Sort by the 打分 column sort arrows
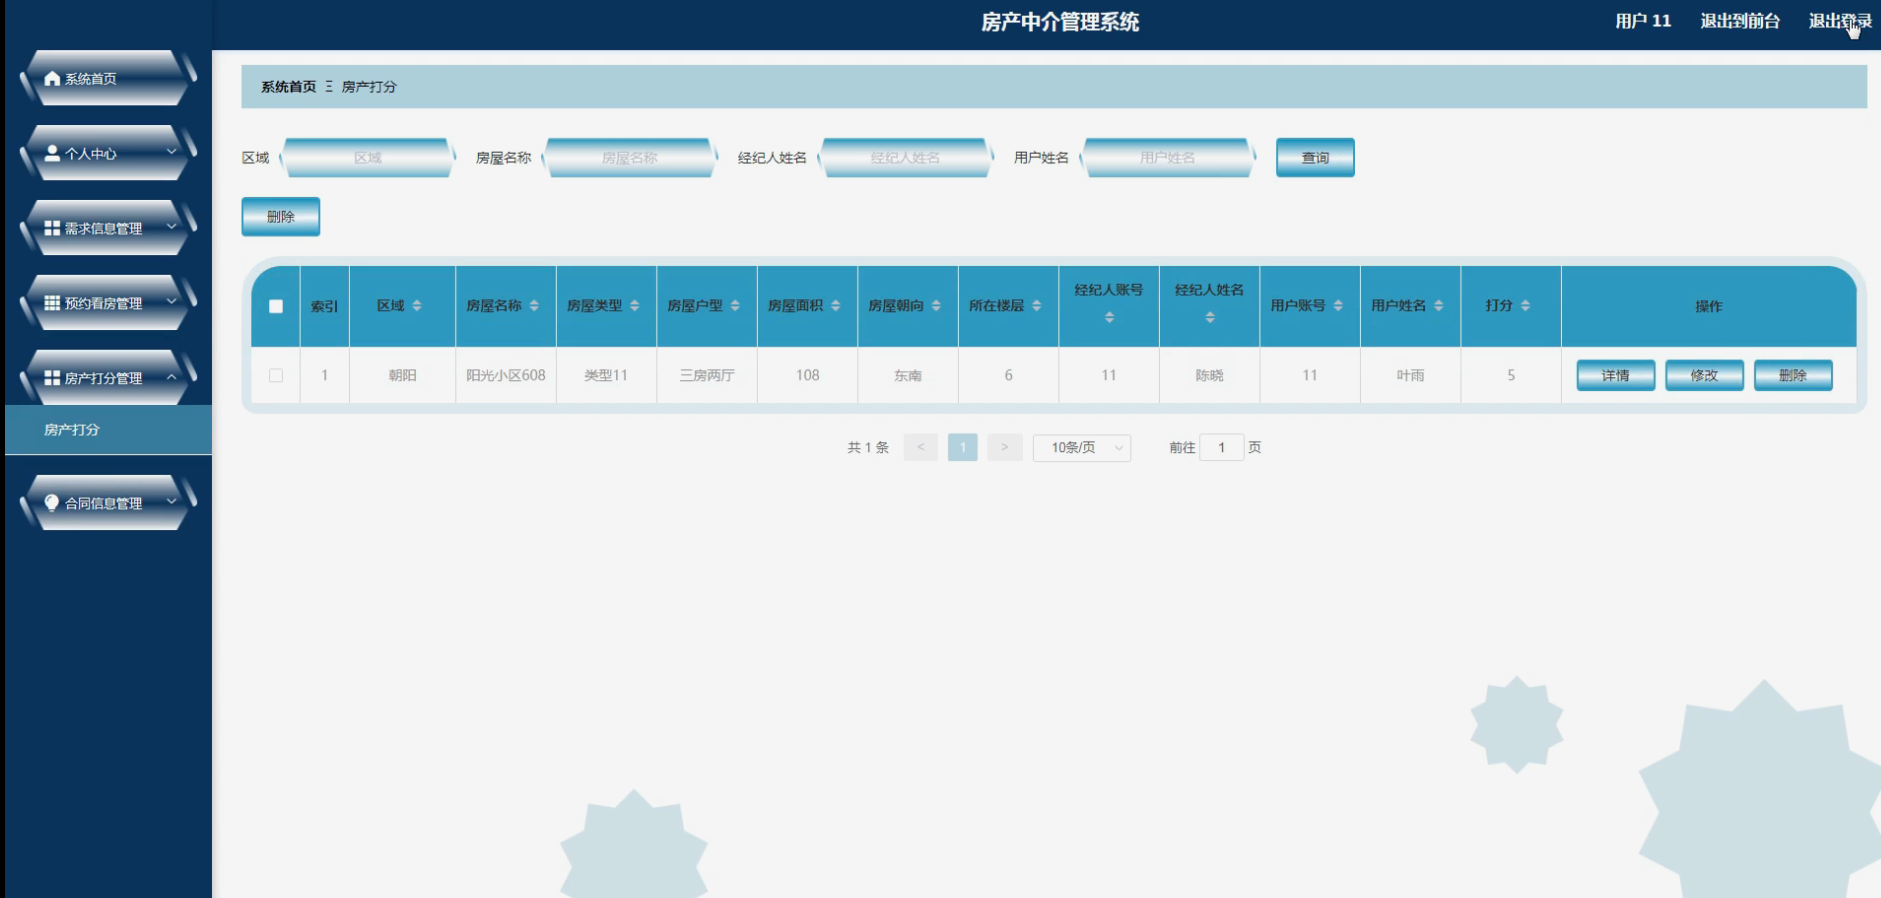Viewport: 1881px width, 898px height. [1525, 306]
